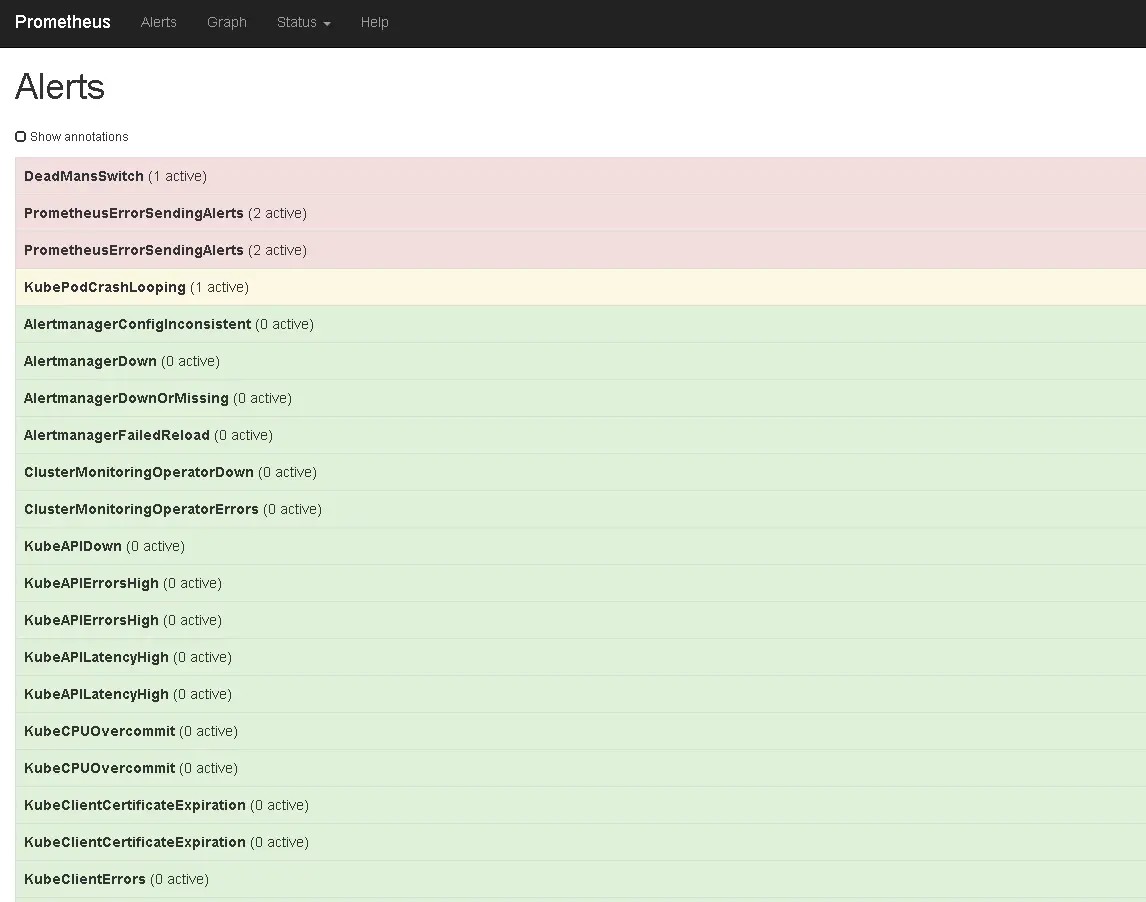Viewport: 1146px width, 902px height.
Task: Expand the AlertmanagerDownOrMissing row
Action: (x=126, y=398)
